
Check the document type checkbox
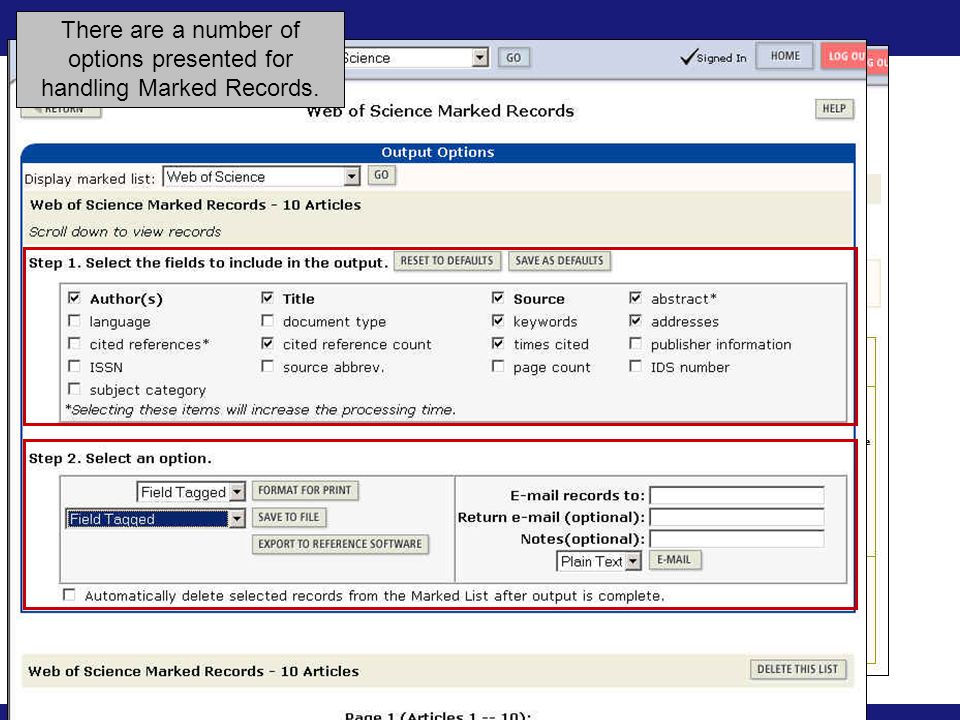click(x=267, y=321)
